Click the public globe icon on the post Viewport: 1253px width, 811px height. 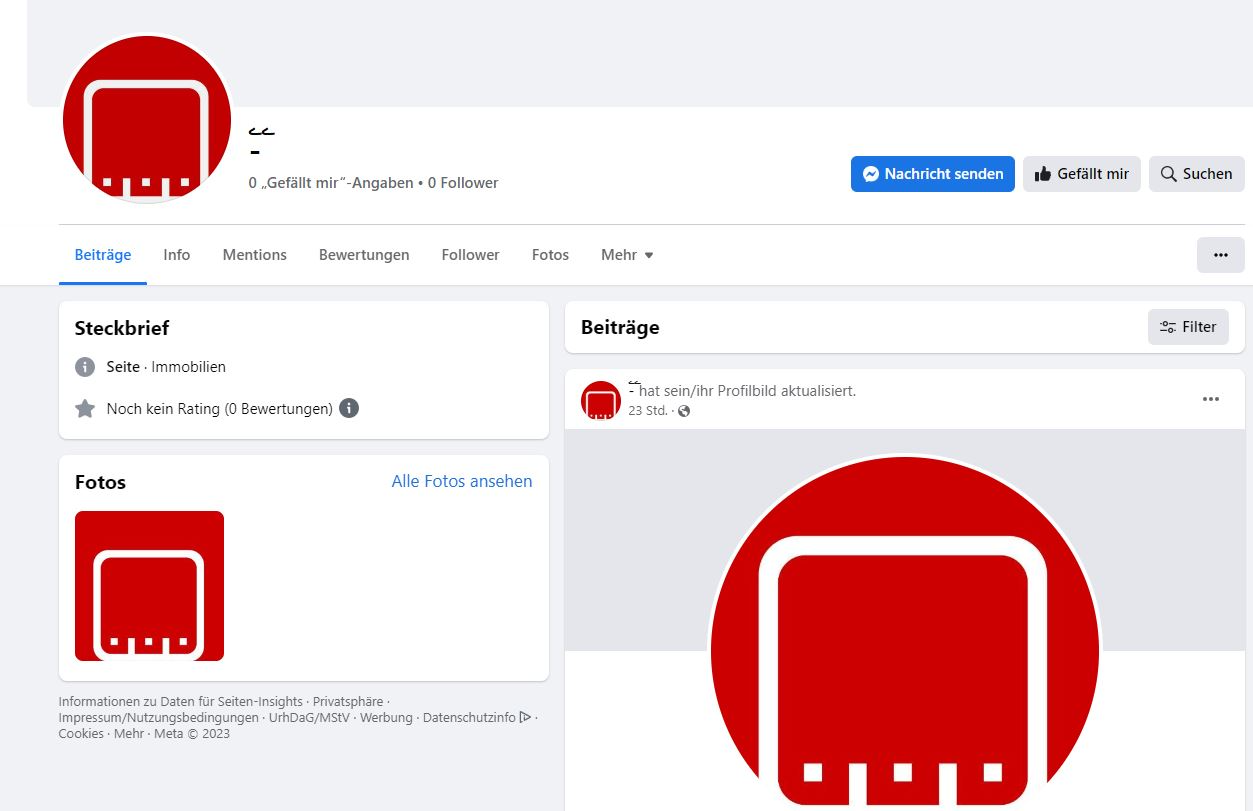tap(684, 411)
